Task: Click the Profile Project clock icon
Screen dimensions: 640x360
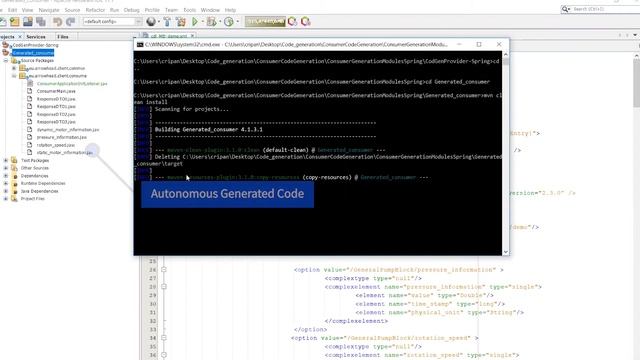Action: 229,22
